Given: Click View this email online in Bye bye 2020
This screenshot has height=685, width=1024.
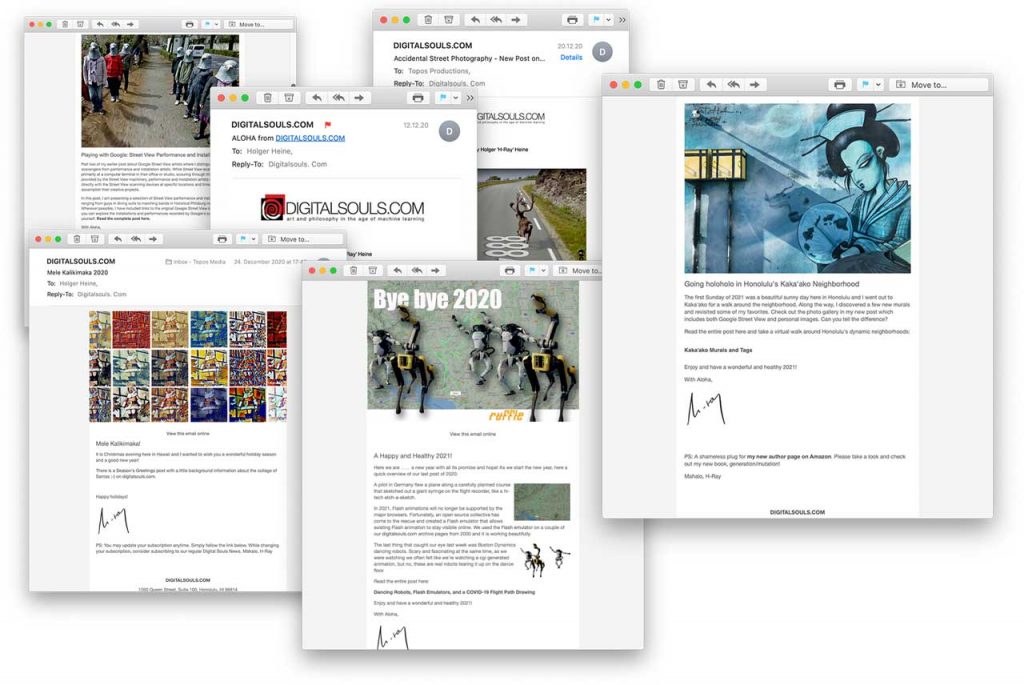Looking at the screenshot, I should coord(472,434).
